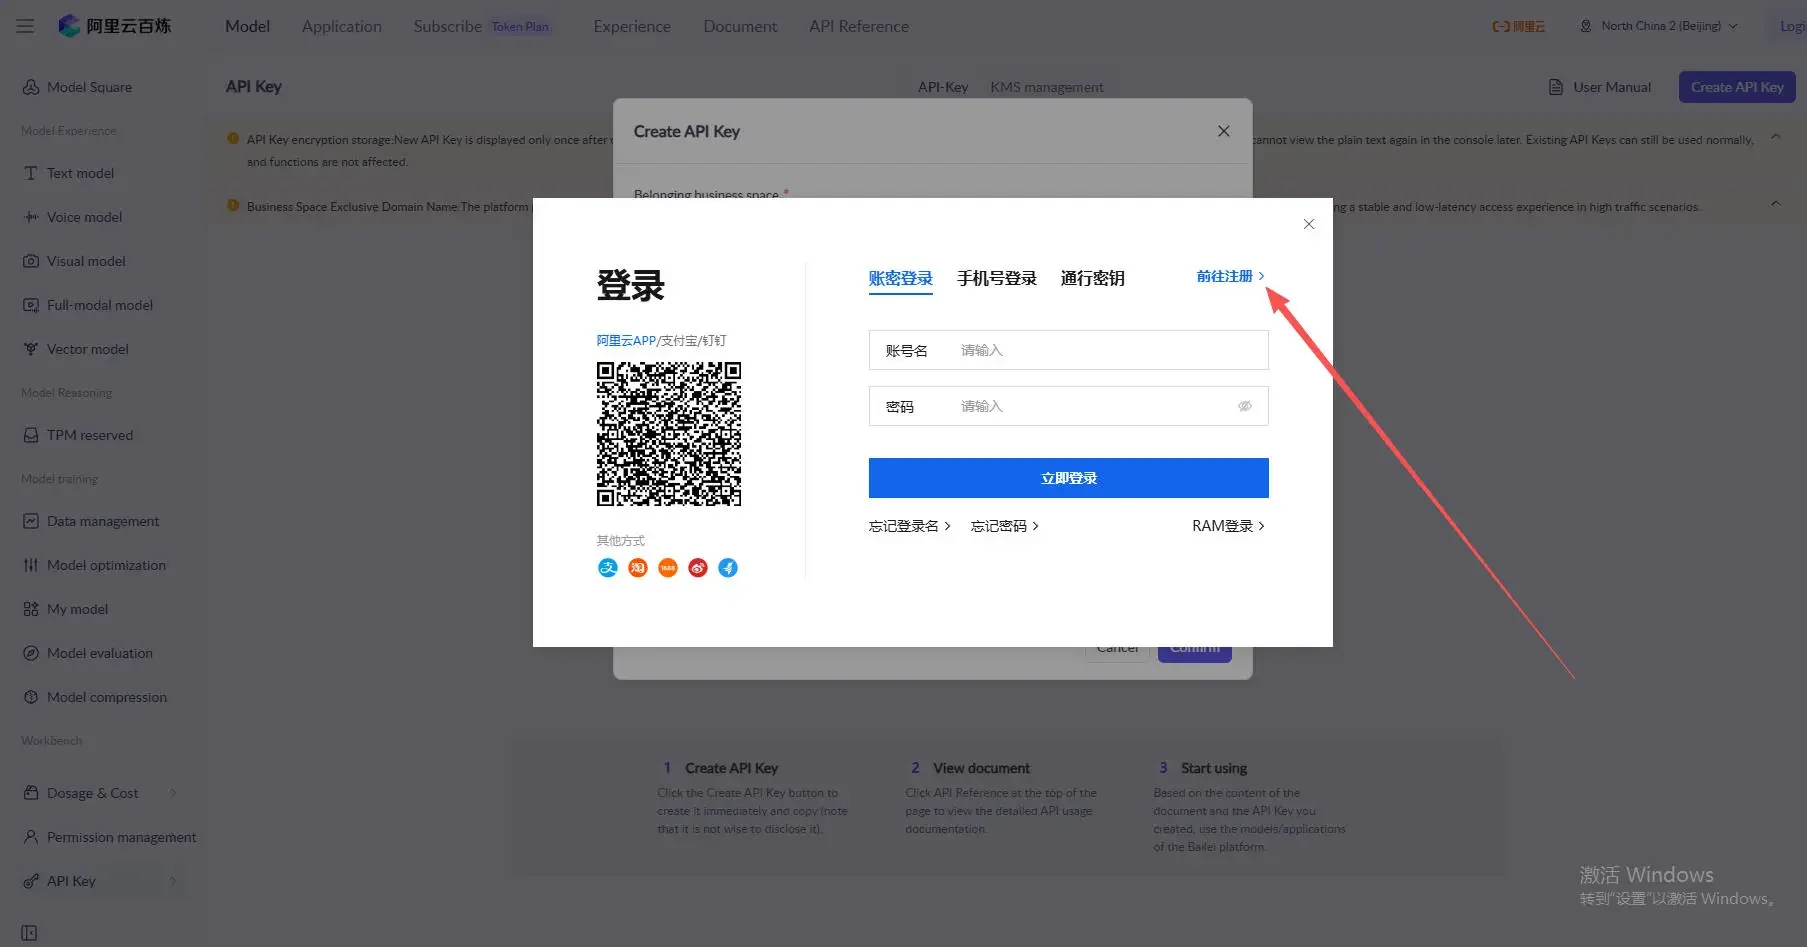Switch to the 账密登录 tab
This screenshot has width=1807, height=947.
pos(900,278)
